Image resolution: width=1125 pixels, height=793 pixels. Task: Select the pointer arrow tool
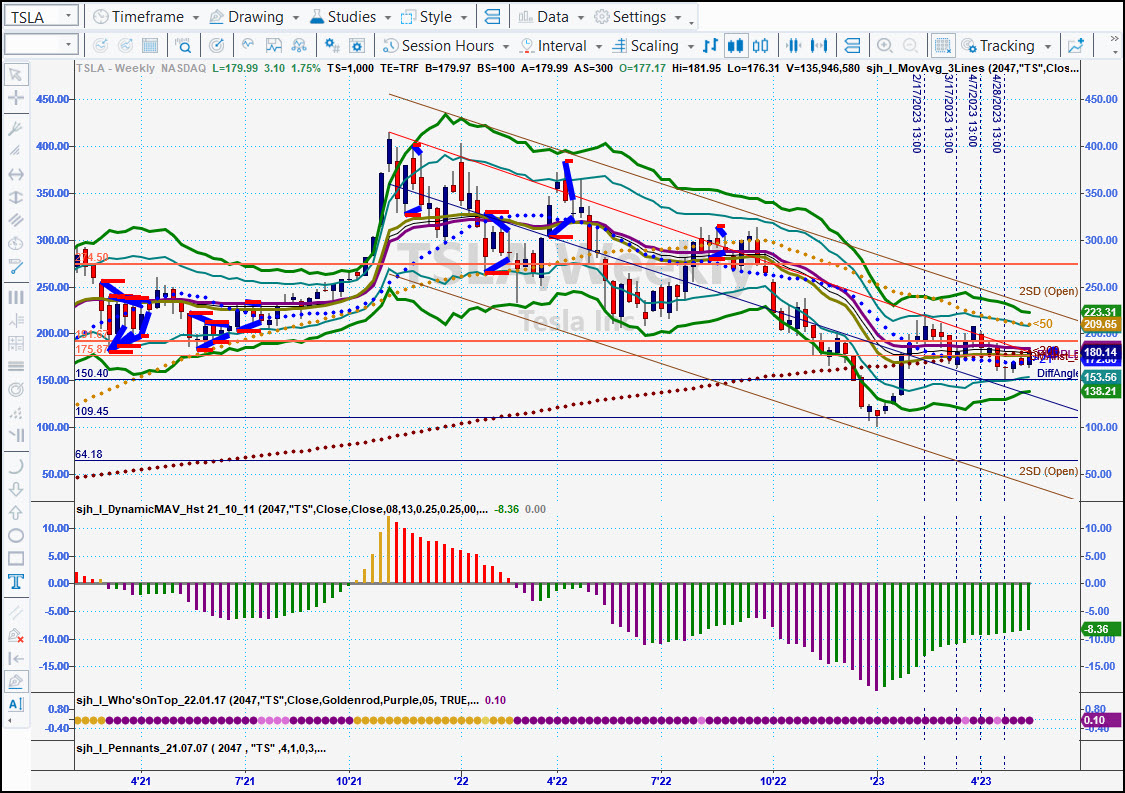[15, 75]
